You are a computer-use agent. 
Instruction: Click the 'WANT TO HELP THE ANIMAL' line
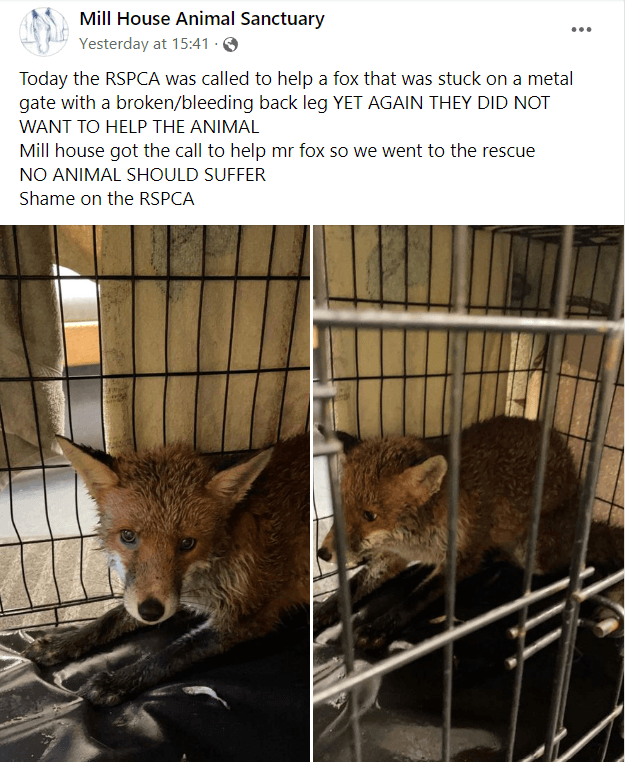(x=139, y=127)
